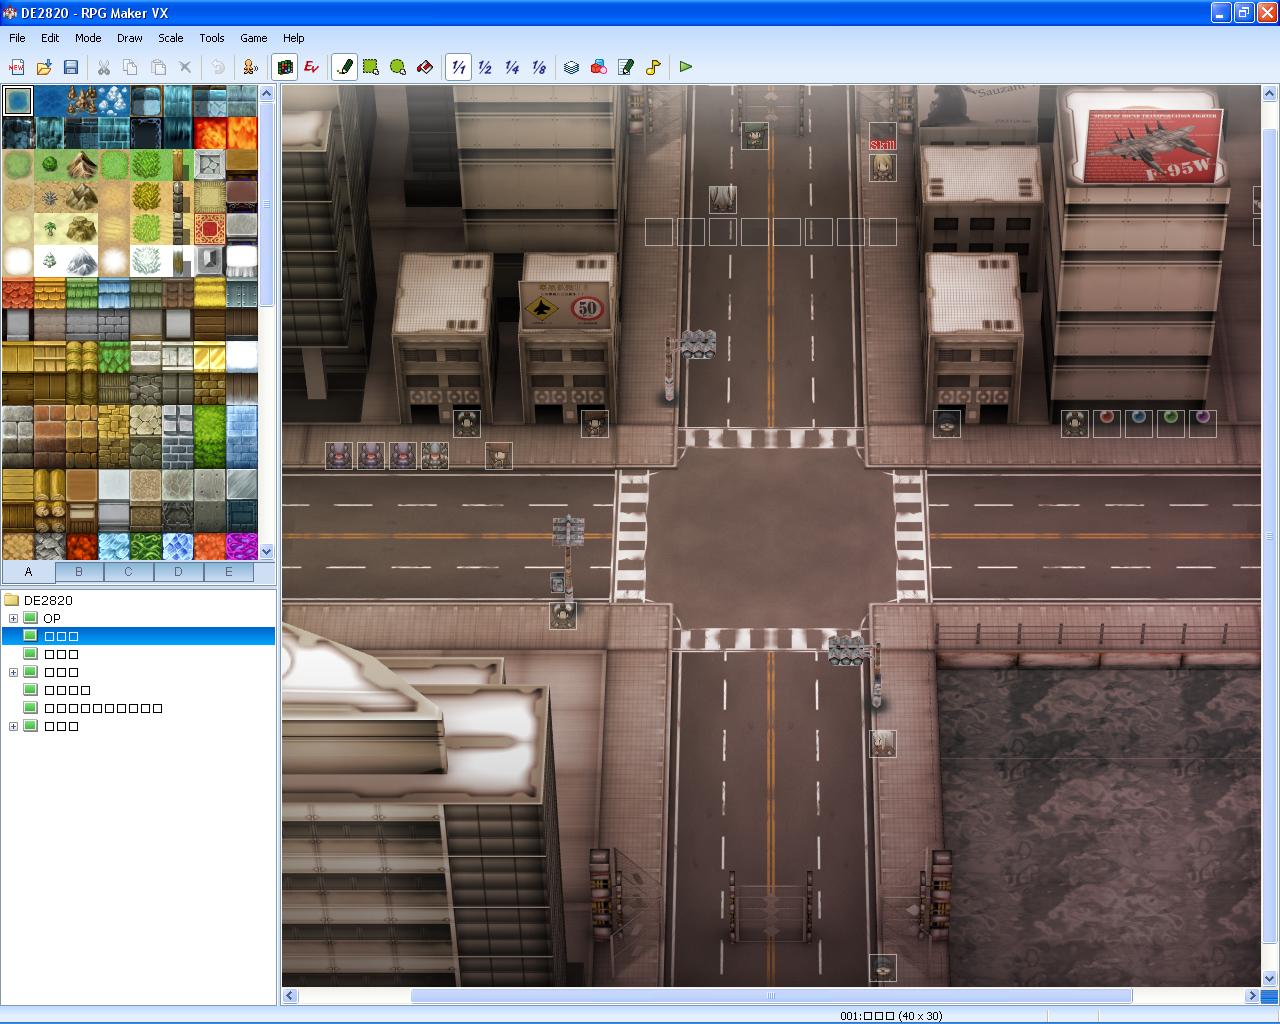Switch to tileset tab D
The height and width of the screenshot is (1024, 1280).
178,572
